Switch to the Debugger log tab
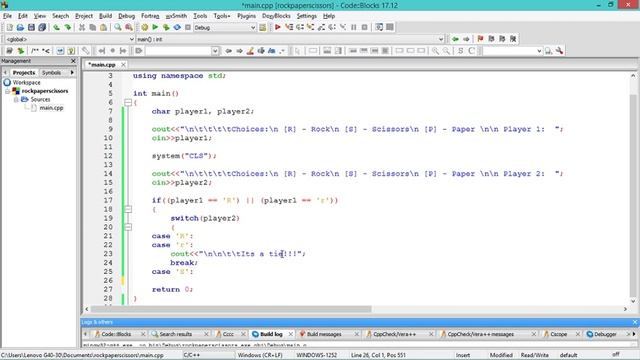Image resolution: width=640 pixels, height=360 pixels. pos(605,334)
